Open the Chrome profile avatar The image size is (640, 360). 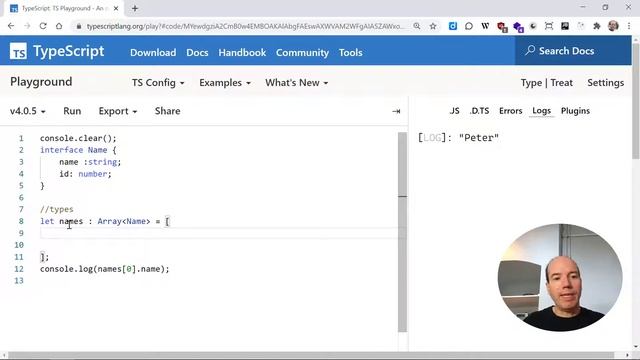click(613, 26)
